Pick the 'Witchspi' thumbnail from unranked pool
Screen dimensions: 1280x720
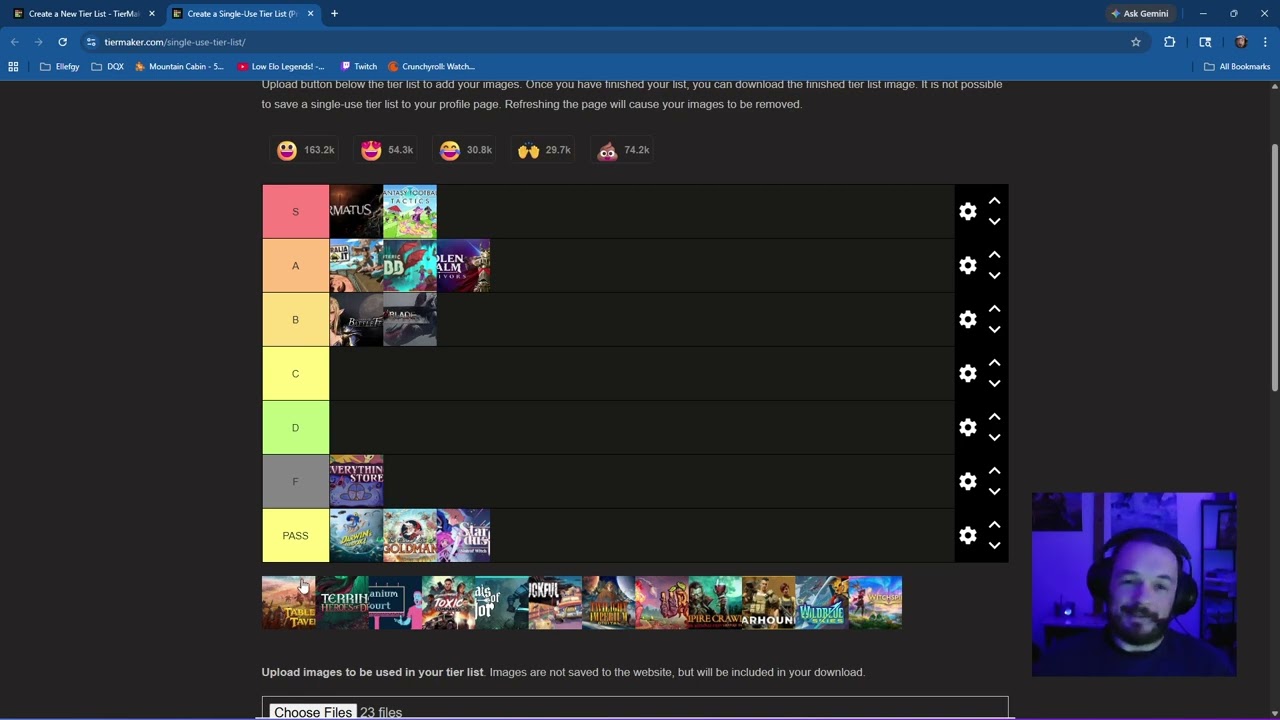coord(875,602)
